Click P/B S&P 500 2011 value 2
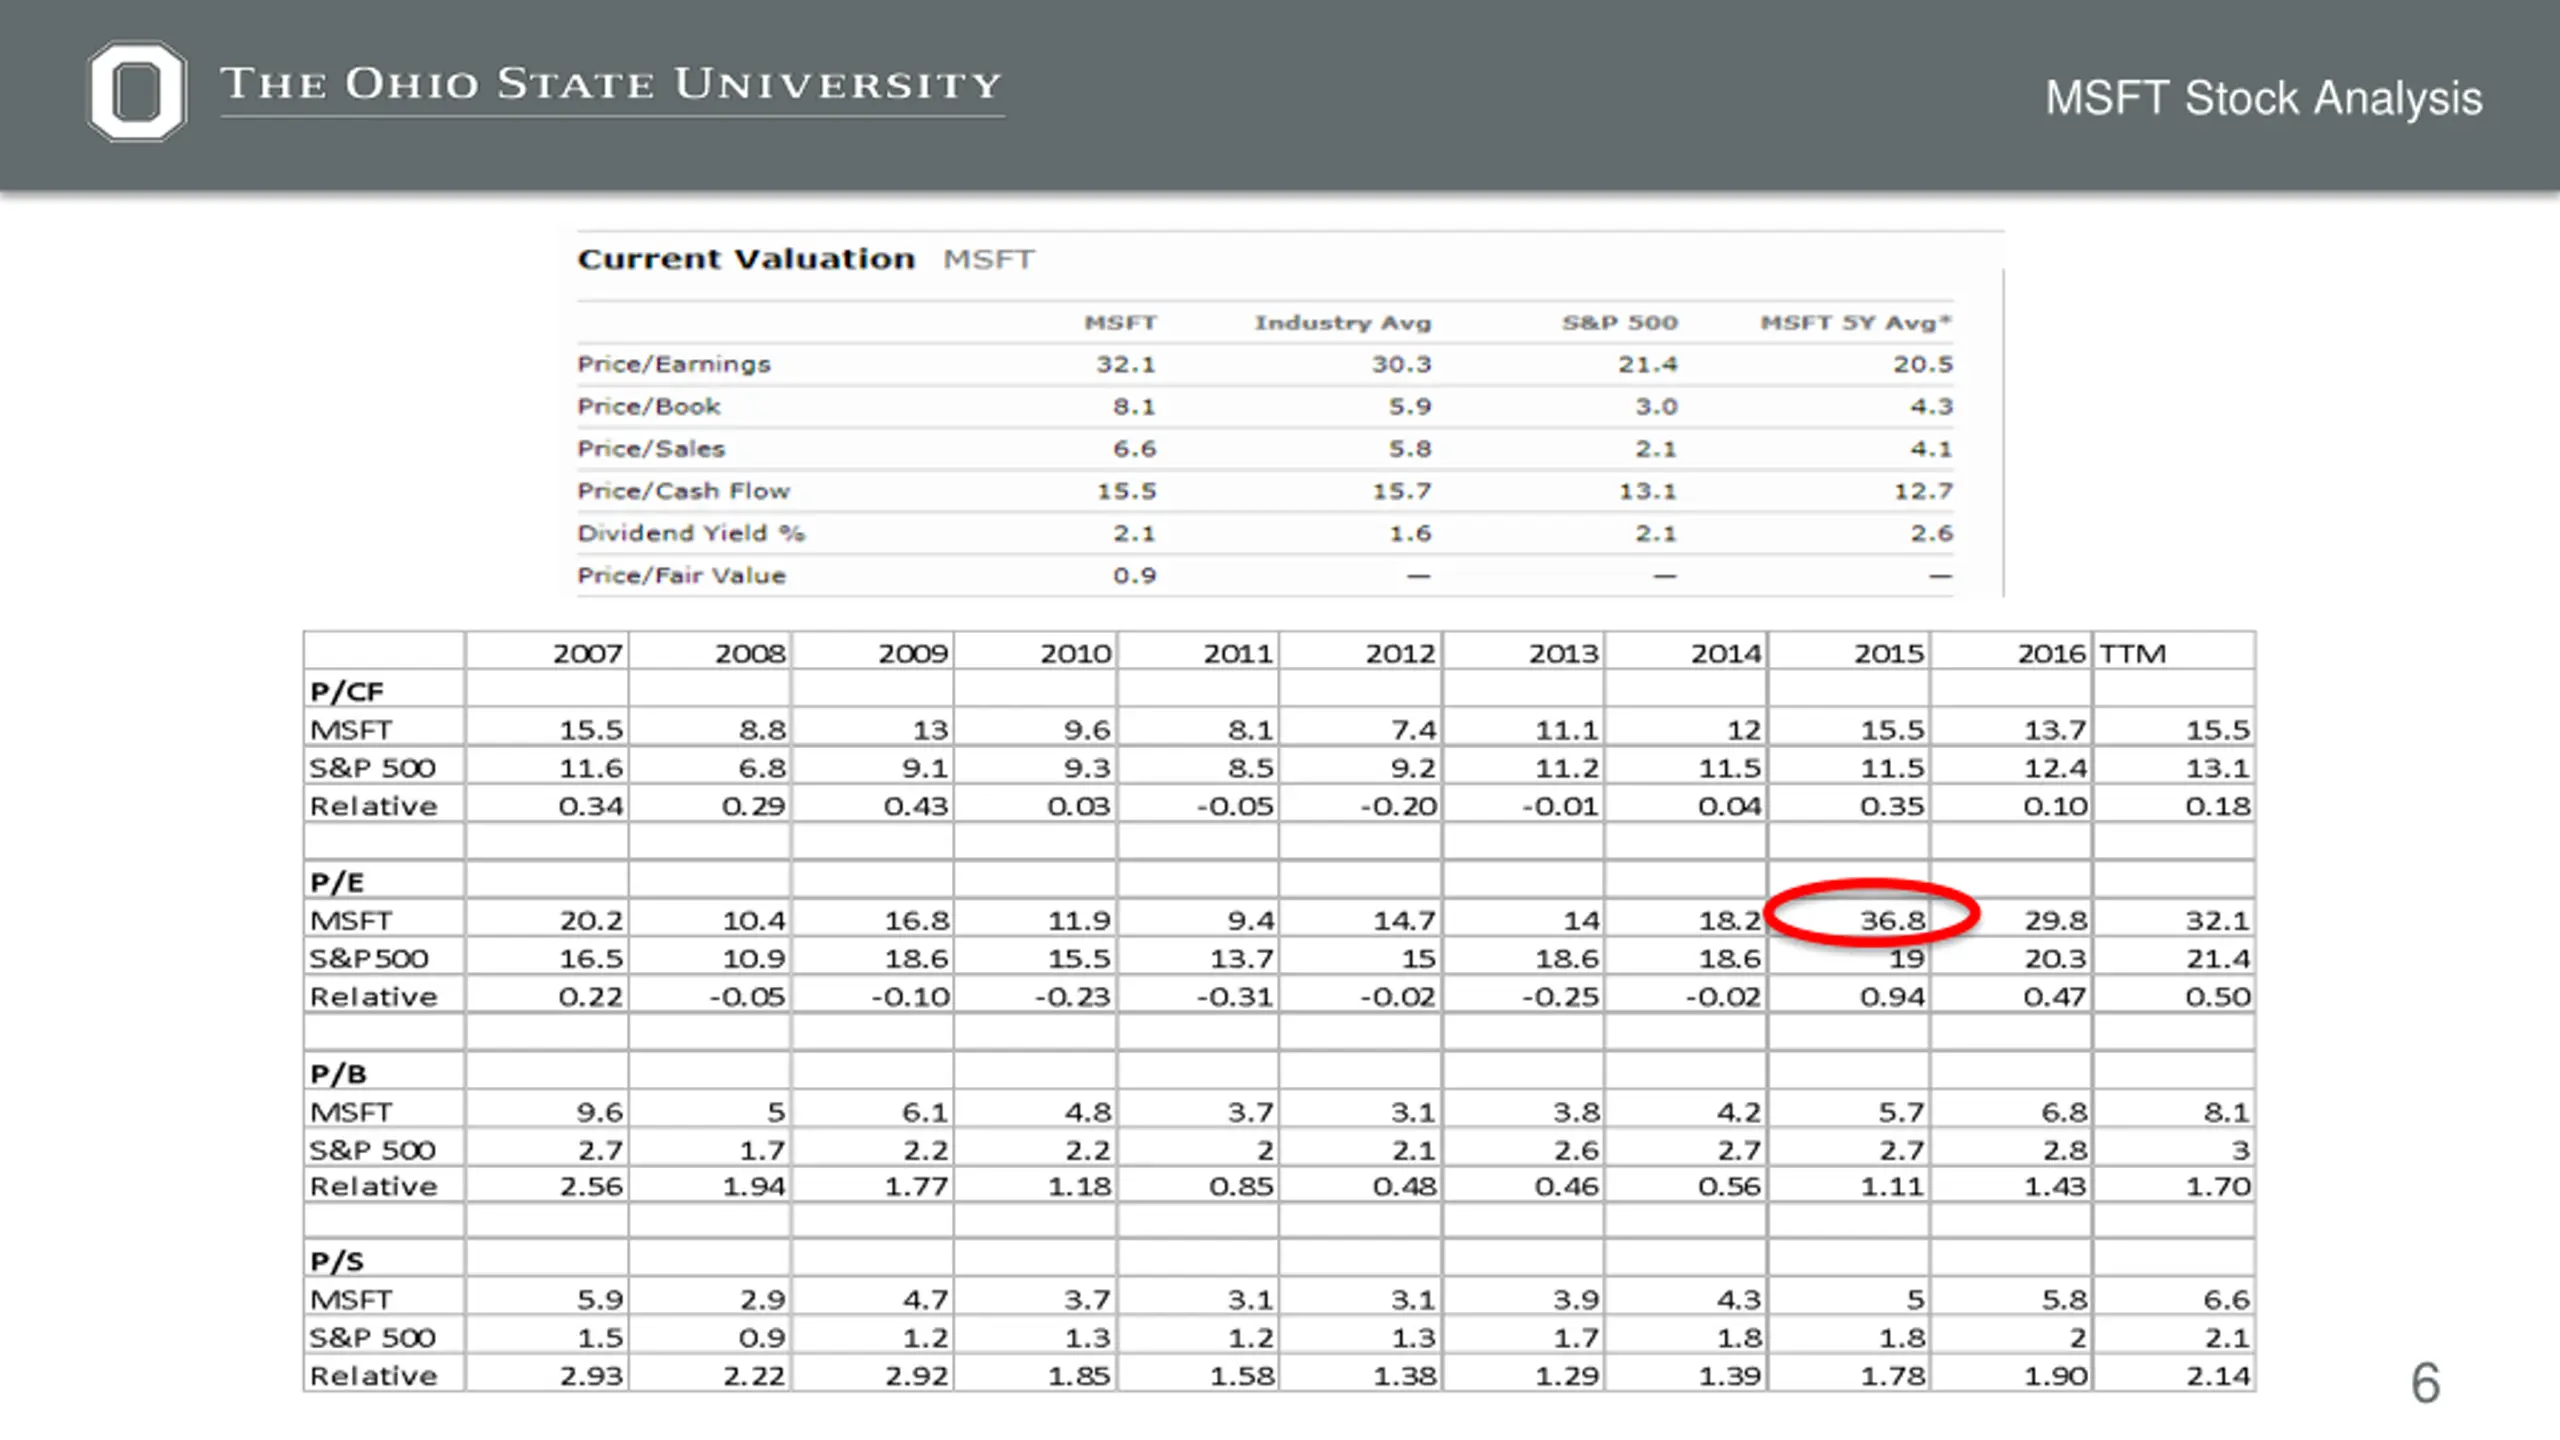The width and height of the screenshot is (2560, 1440). click(x=1265, y=1150)
